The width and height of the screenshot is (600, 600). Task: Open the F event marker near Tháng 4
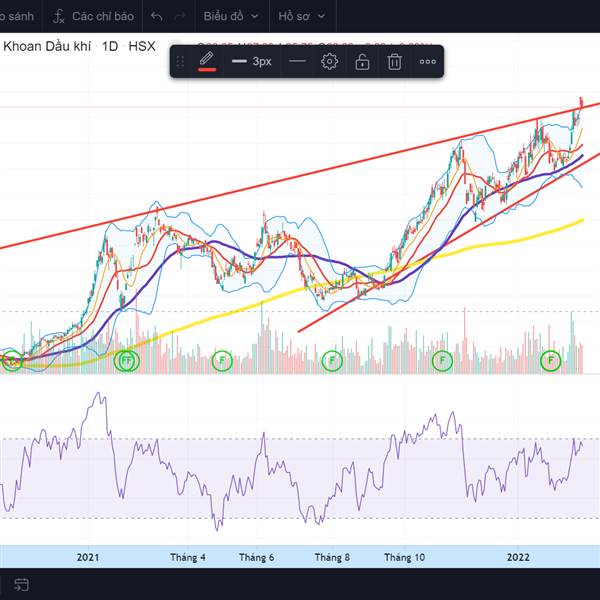pos(222,360)
